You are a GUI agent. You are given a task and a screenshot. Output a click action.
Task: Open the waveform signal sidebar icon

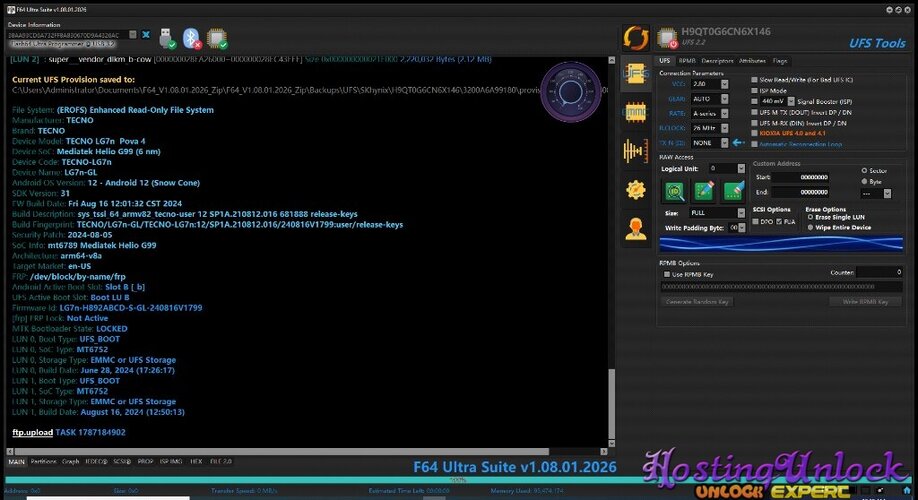636,151
